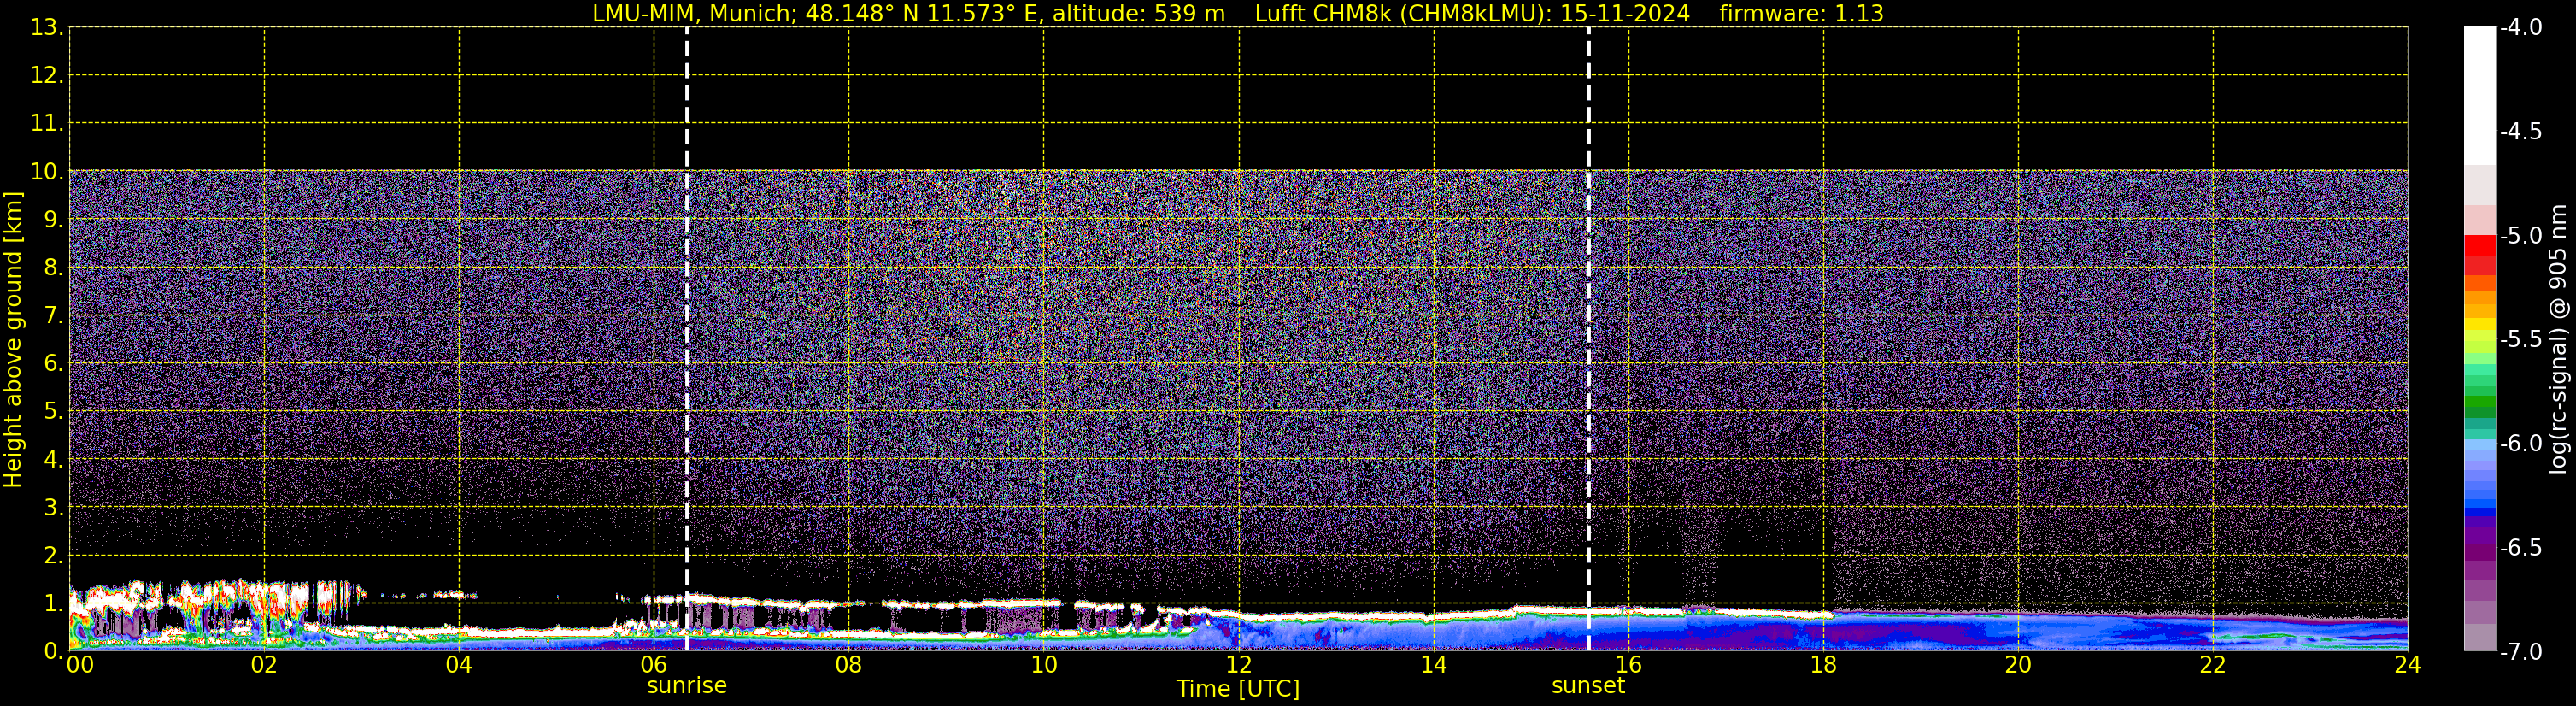Click the white dashed sunrise line
This screenshot has height=706, width=2576.
click(687, 339)
